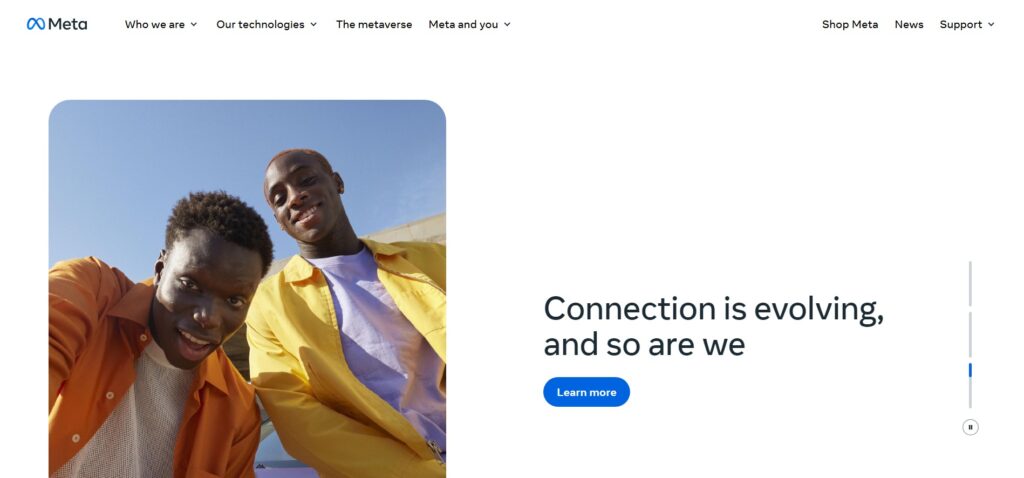The width and height of the screenshot is (1024, 478).
Task: Click the Meta infinity logo
Action: [x=36, y=24]
